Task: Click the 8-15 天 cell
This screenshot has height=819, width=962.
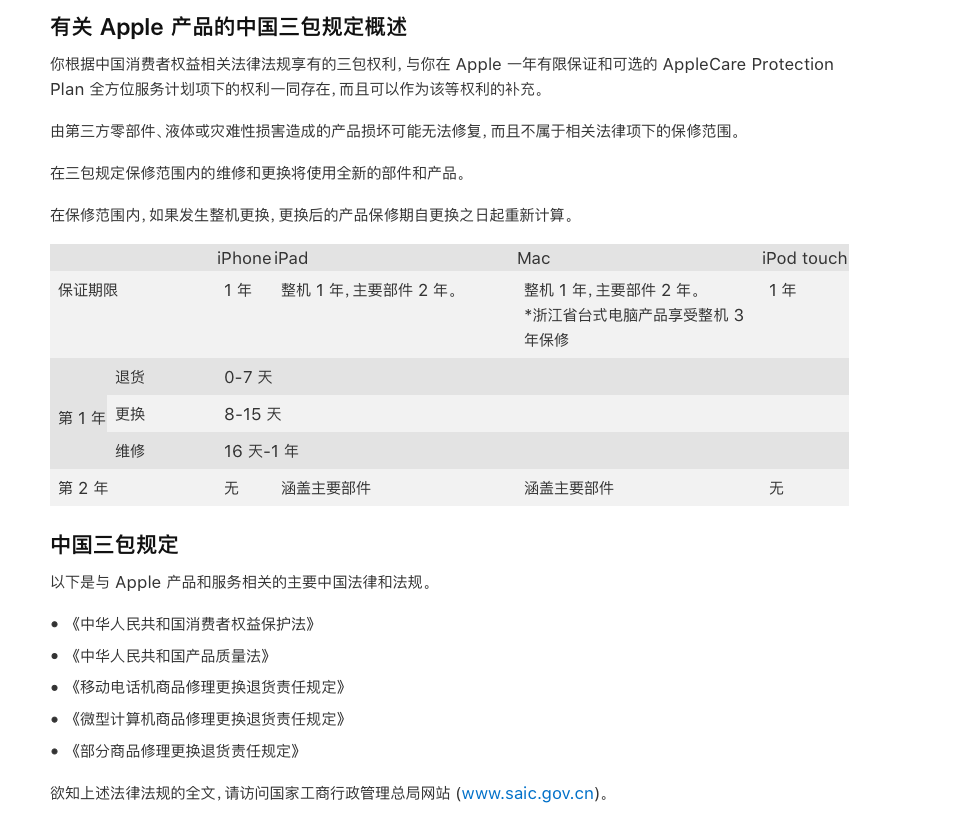Action: pyautogui.click(x=252, y=414)
